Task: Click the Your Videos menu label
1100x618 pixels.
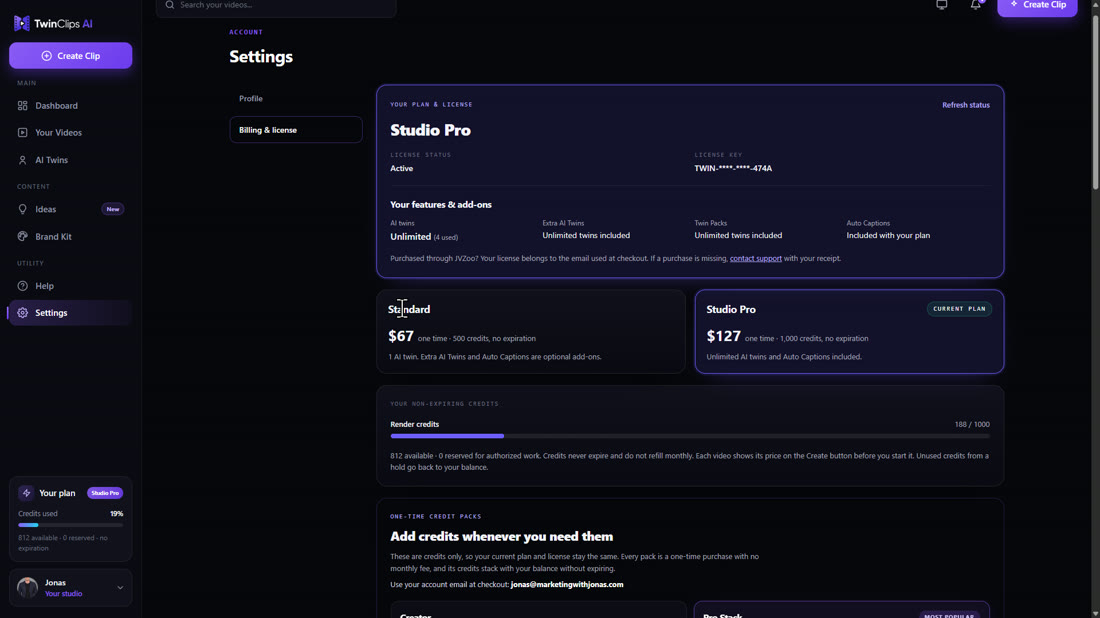Action: point(58,133)
